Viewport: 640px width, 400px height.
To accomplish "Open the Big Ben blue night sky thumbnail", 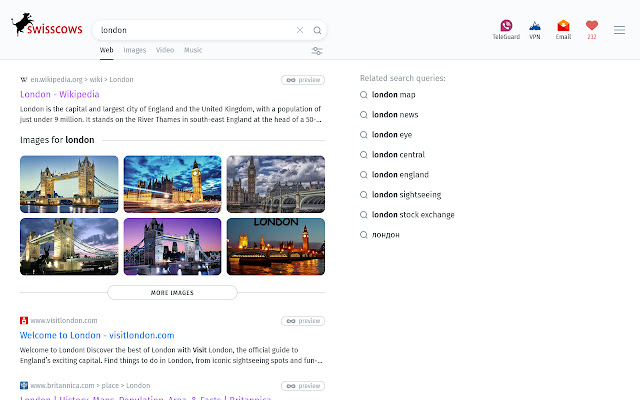I will pyautogui.click(x=172, y=184).
